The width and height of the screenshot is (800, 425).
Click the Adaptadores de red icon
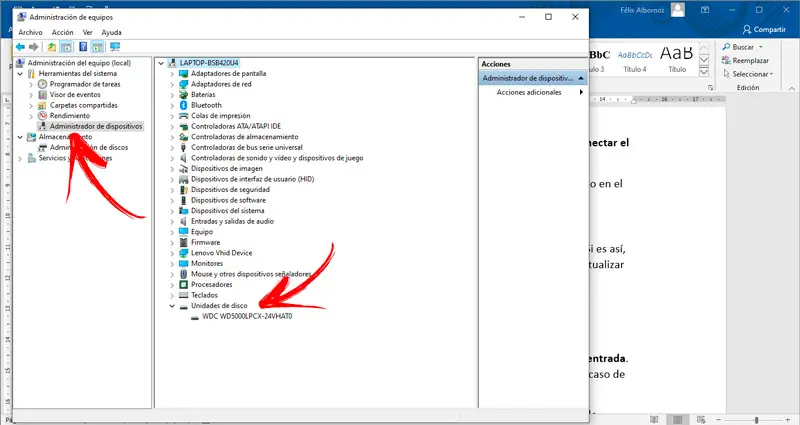pos(184,84)
